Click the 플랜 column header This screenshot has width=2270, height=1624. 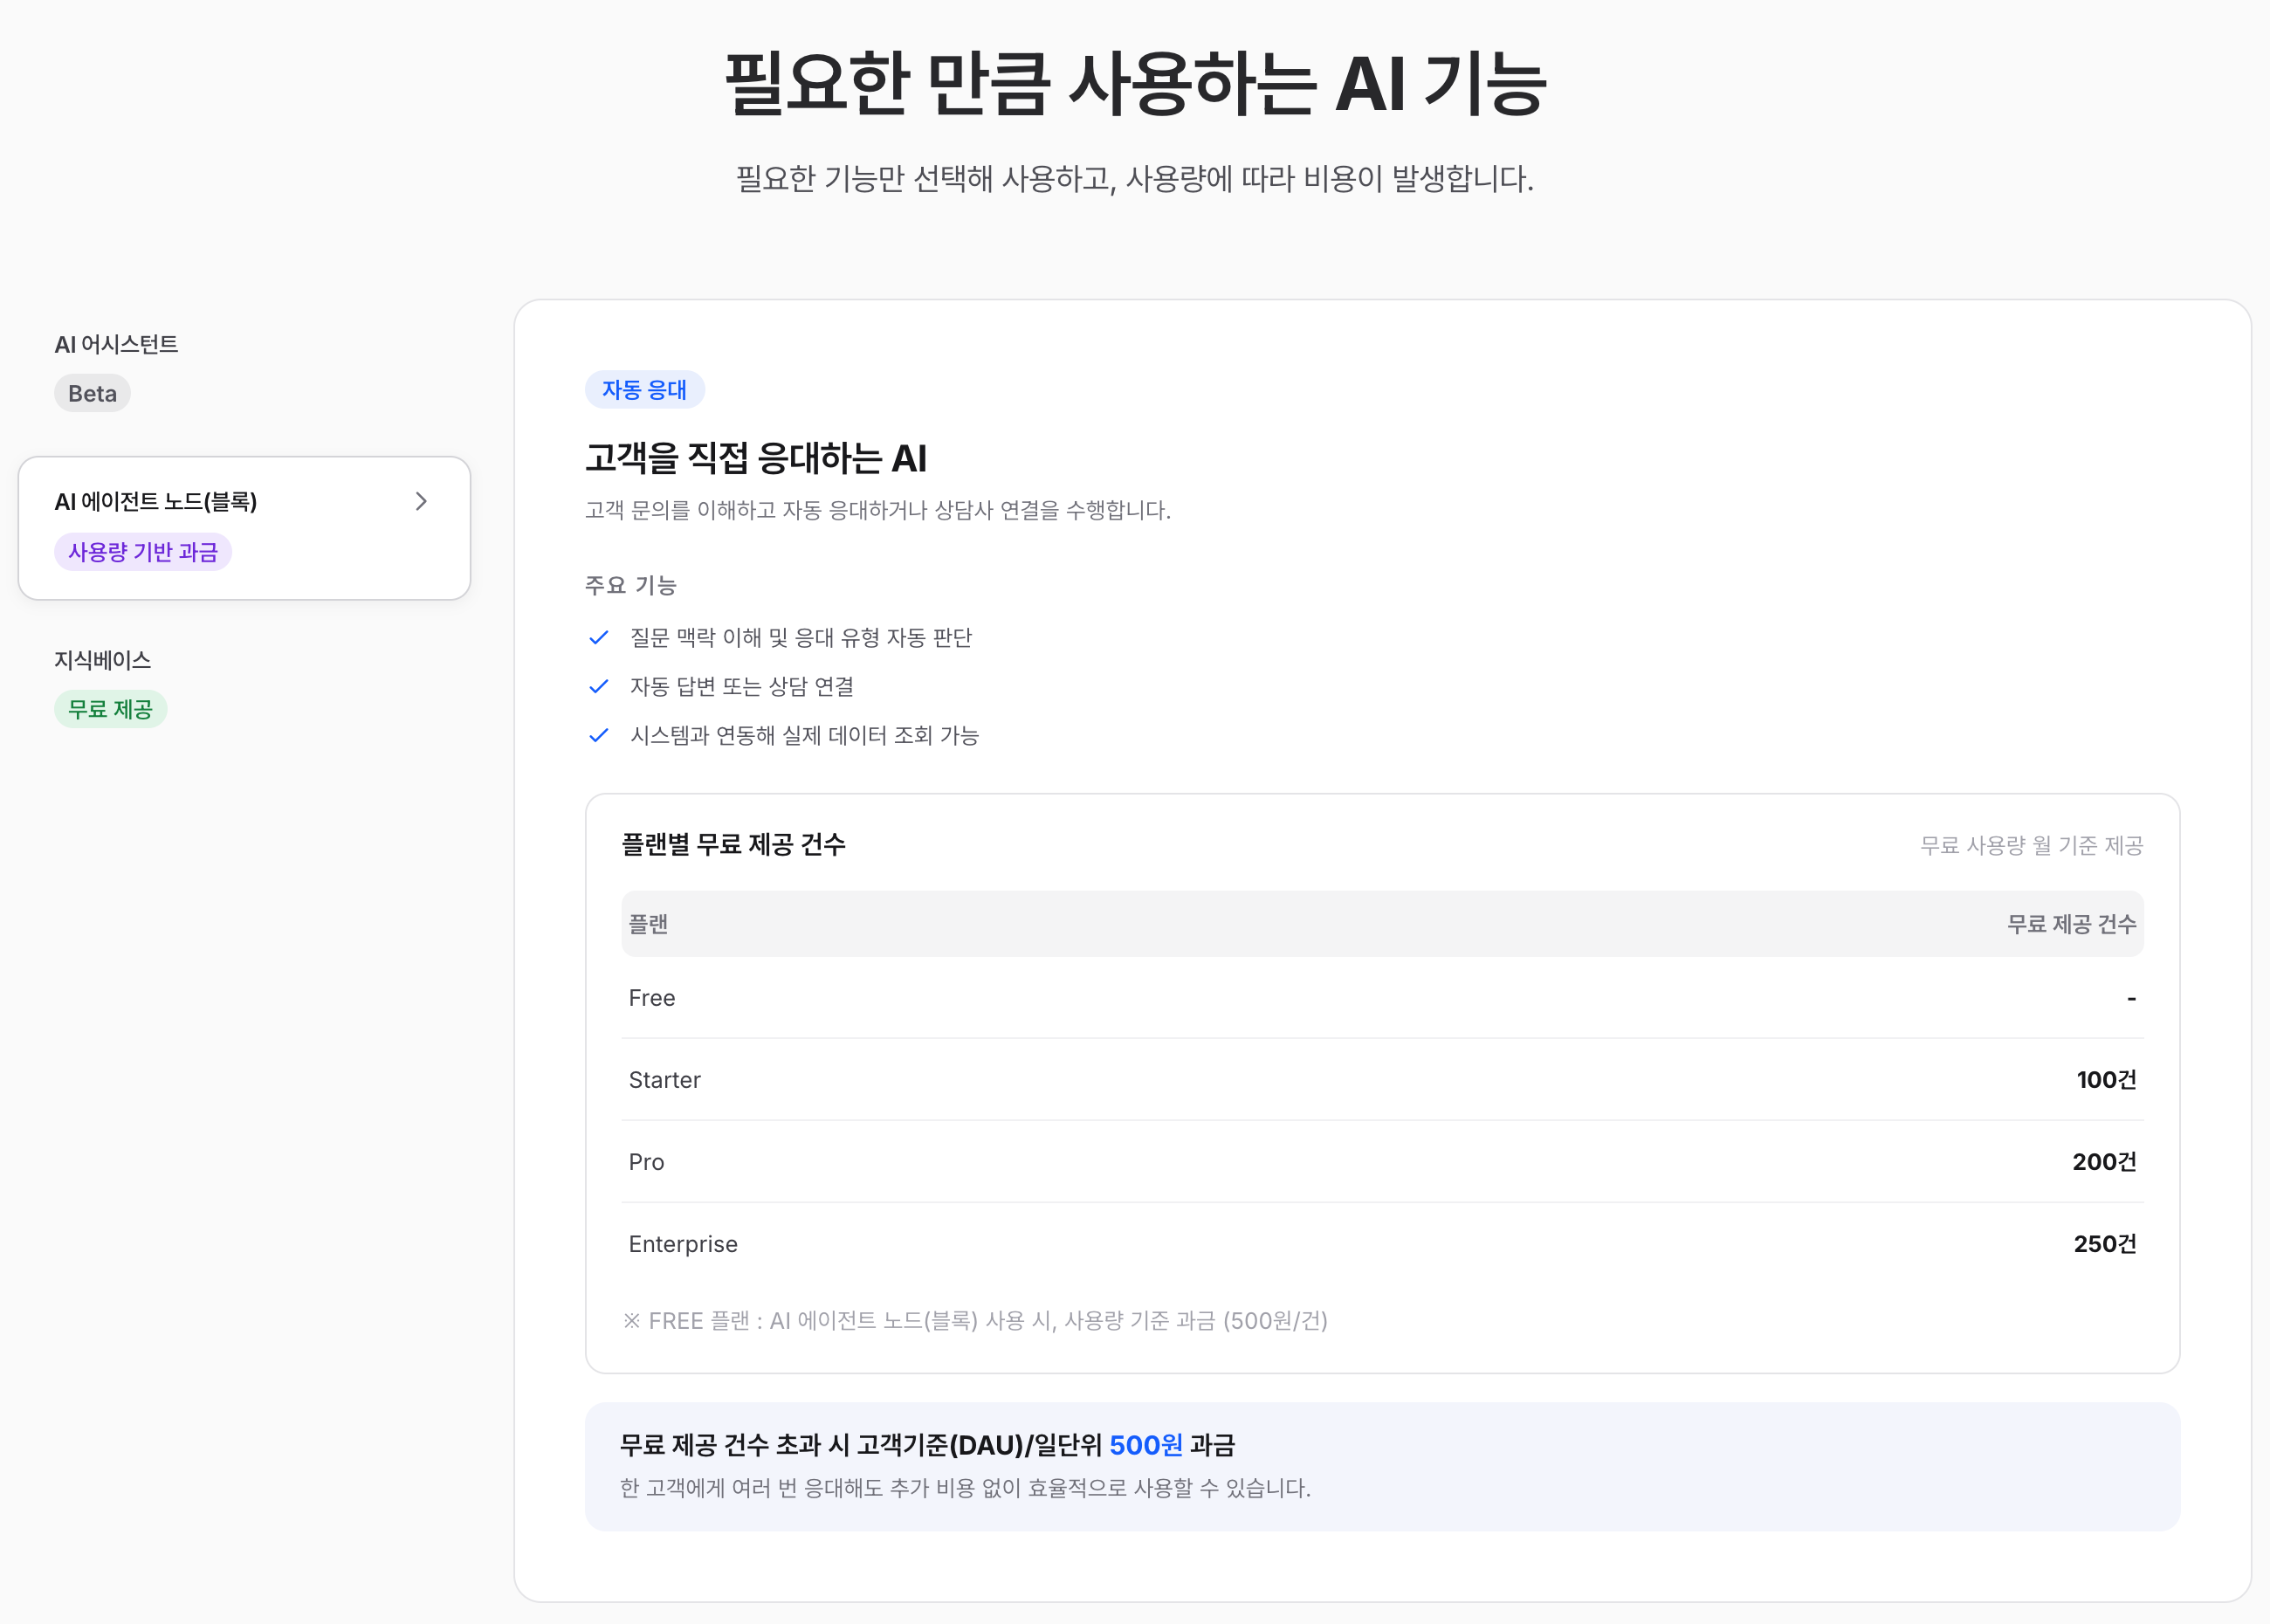click(648, 924)
